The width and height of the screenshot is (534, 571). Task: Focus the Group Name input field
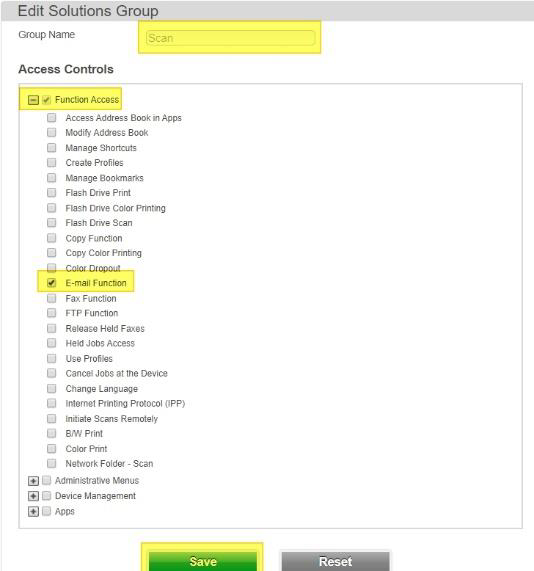(230, 38)
